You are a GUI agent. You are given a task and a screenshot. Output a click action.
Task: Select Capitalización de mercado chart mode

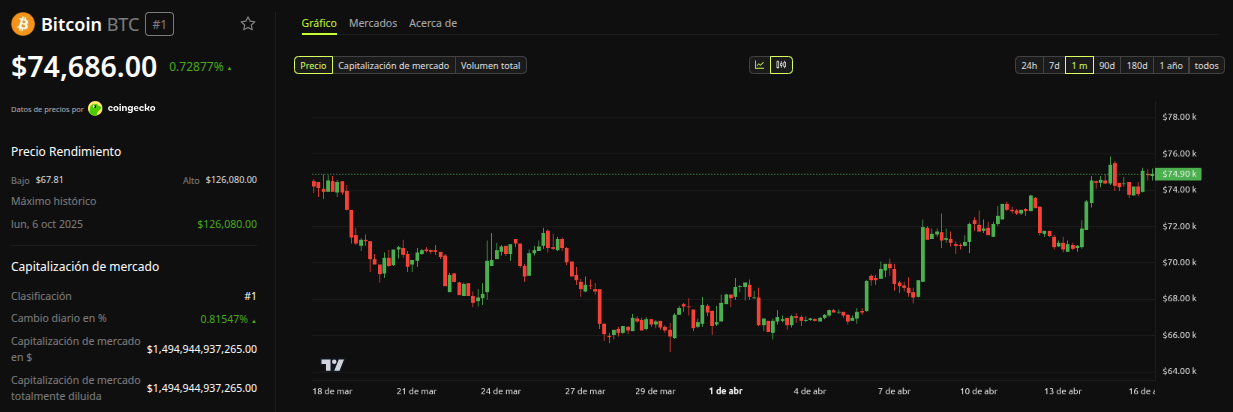tap(394, 65)
